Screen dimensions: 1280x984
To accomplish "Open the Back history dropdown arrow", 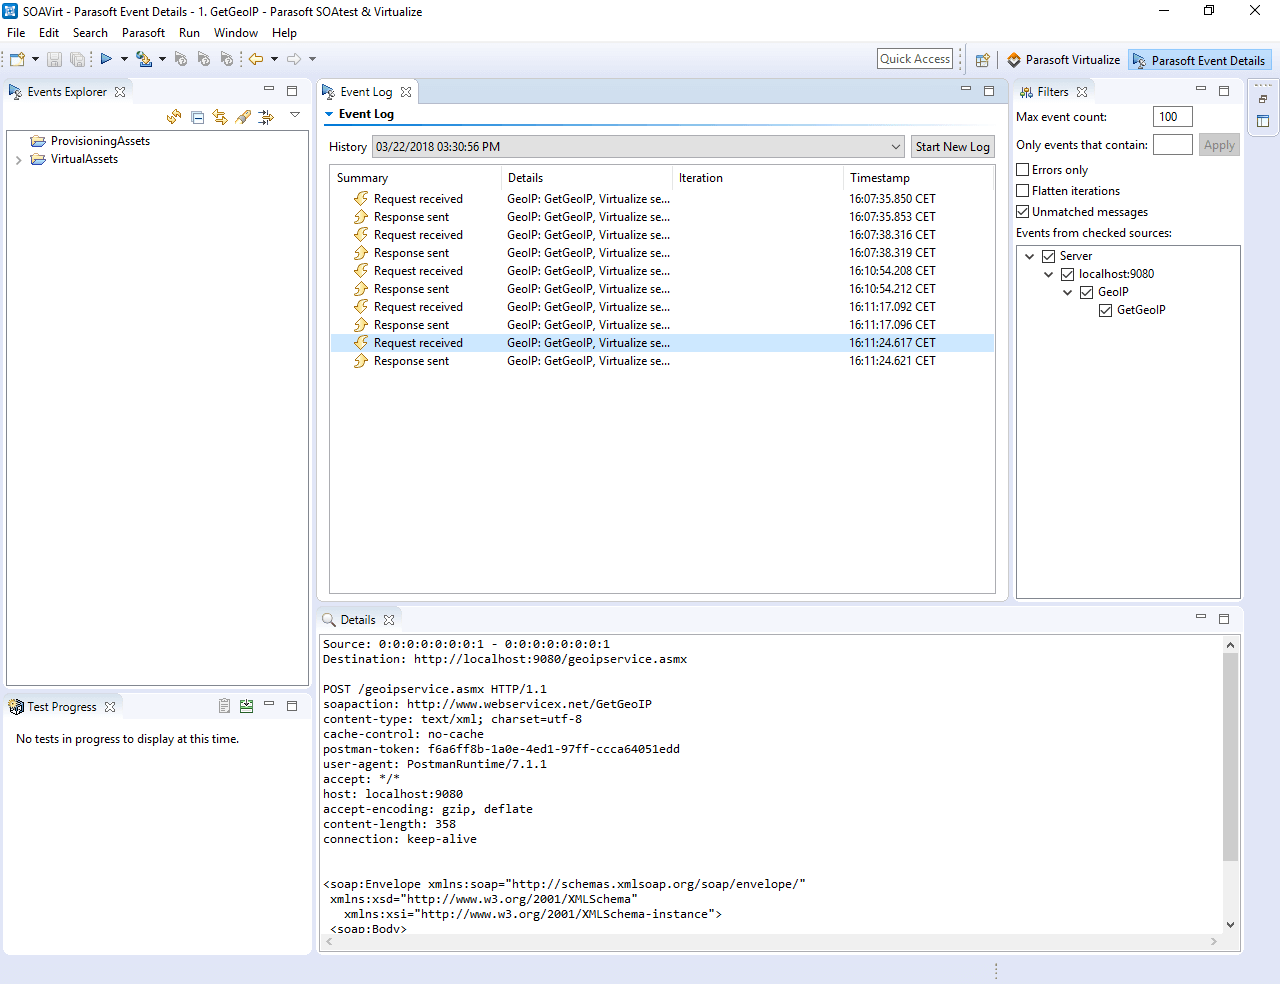I will click(x=274, y=59).
